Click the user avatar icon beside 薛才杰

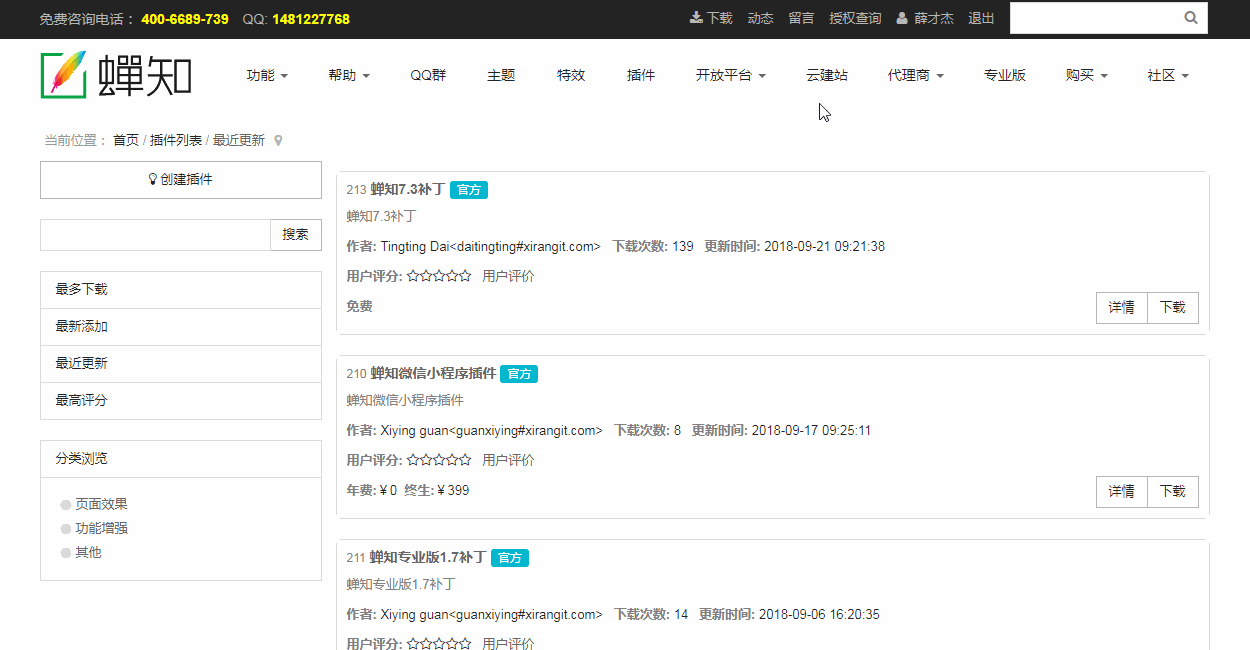902,18
